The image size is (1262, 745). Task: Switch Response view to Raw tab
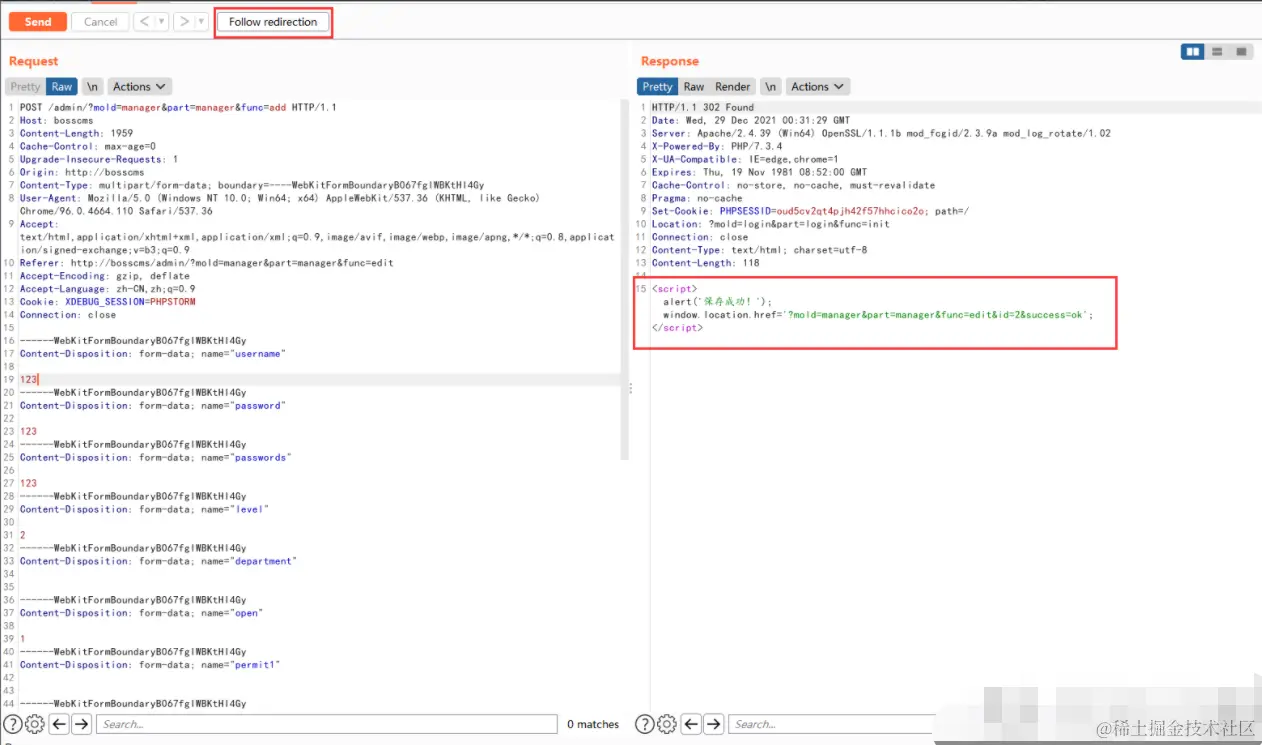pos(694,87)
